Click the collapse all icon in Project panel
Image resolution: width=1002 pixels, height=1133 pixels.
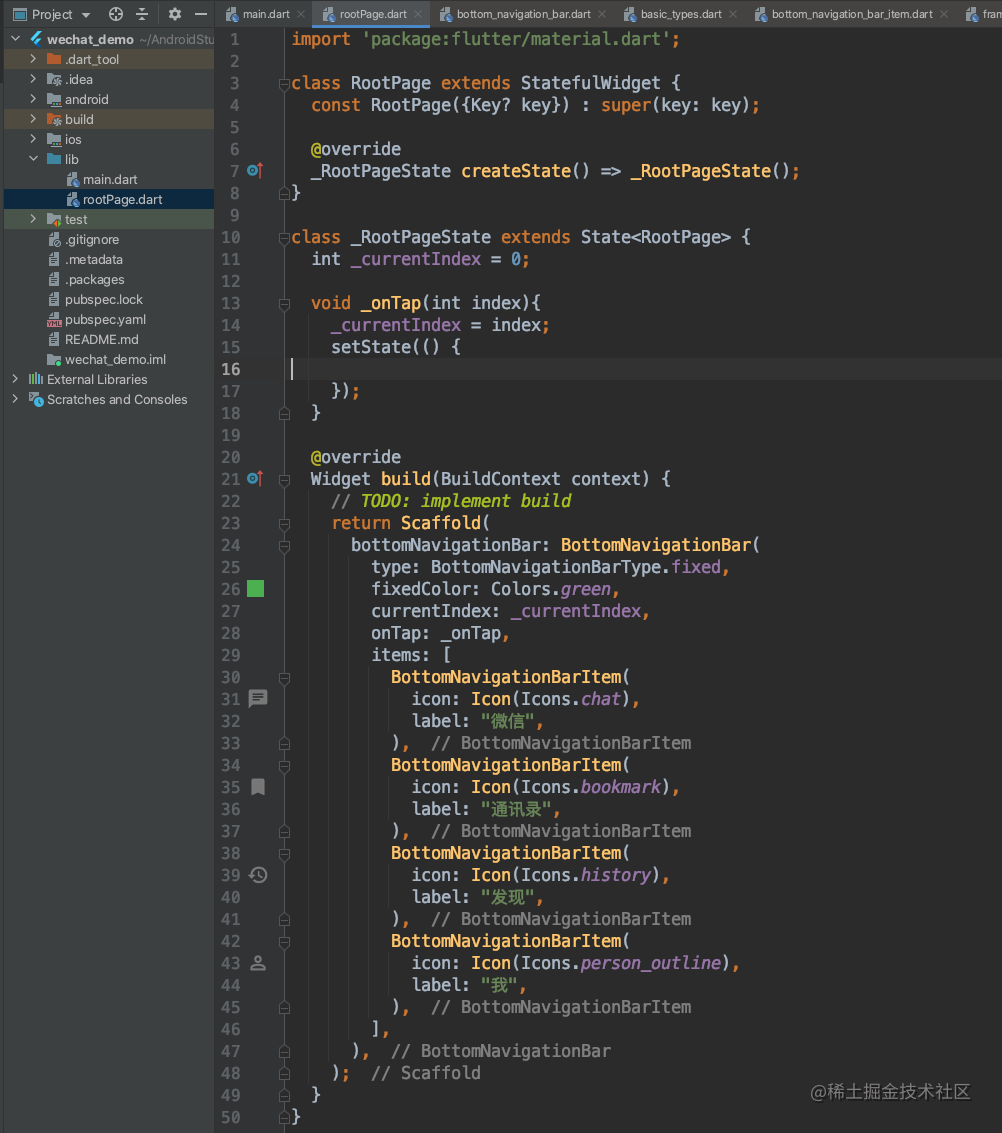(142, 14)
